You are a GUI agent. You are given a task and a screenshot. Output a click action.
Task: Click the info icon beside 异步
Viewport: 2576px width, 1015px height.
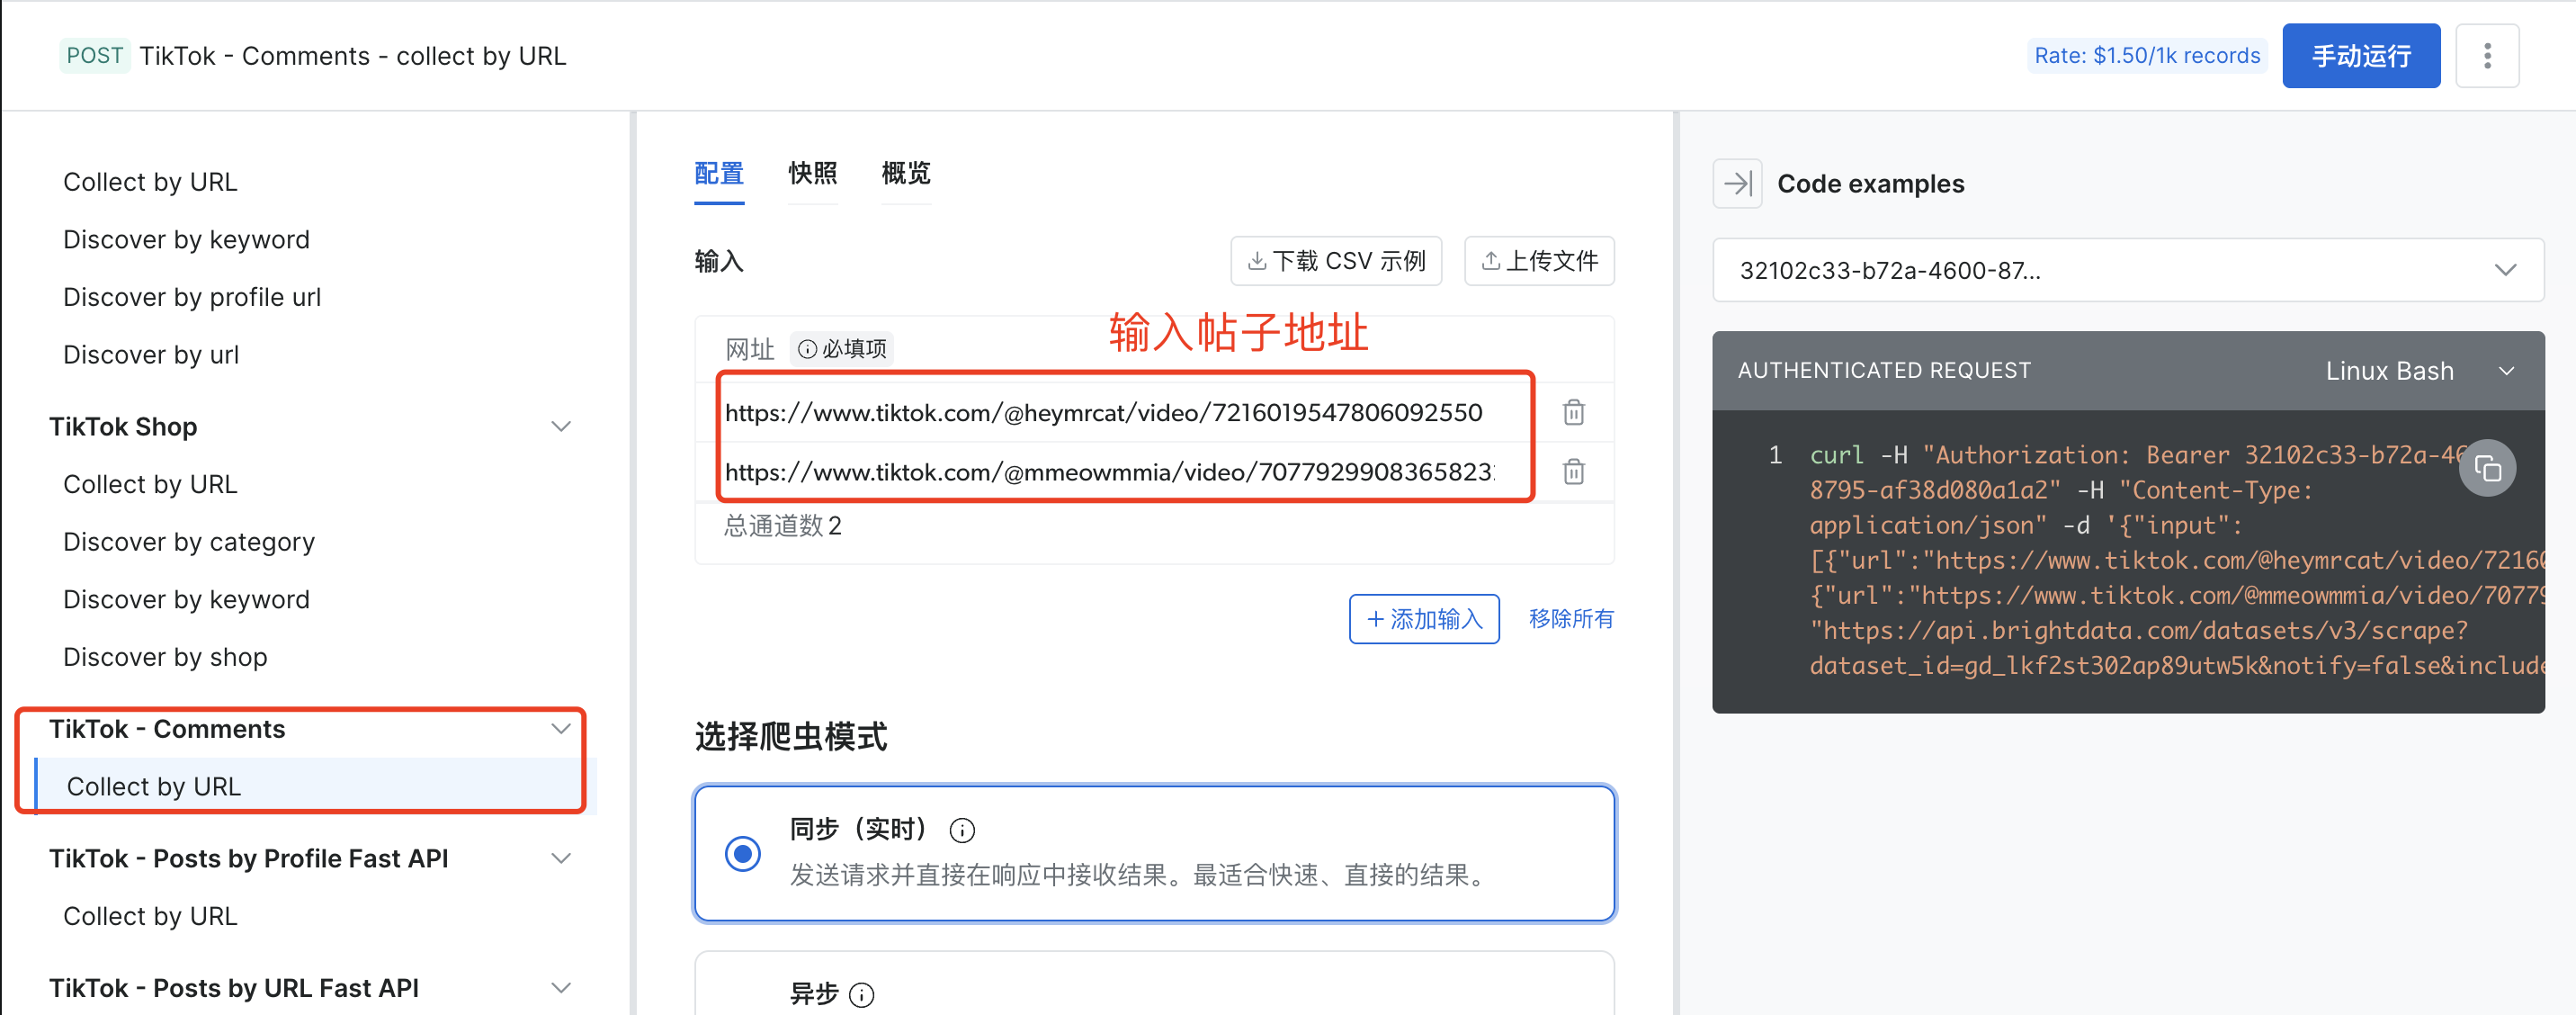pyautogui.click(x=861, y=995)
